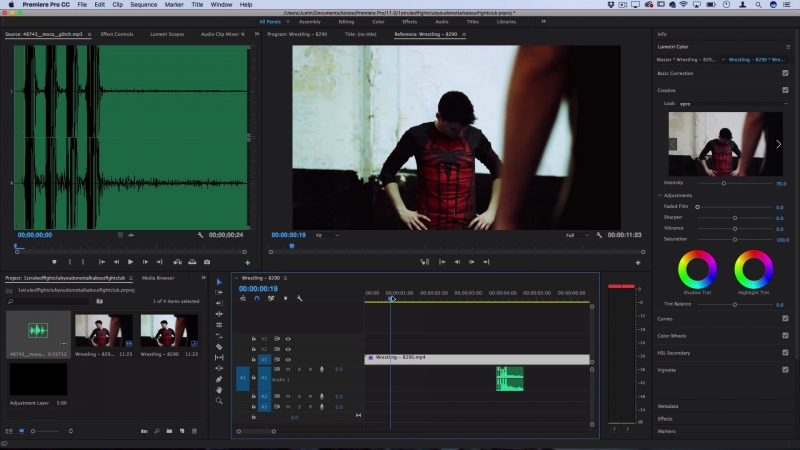Open the Sequence menu

143,5
